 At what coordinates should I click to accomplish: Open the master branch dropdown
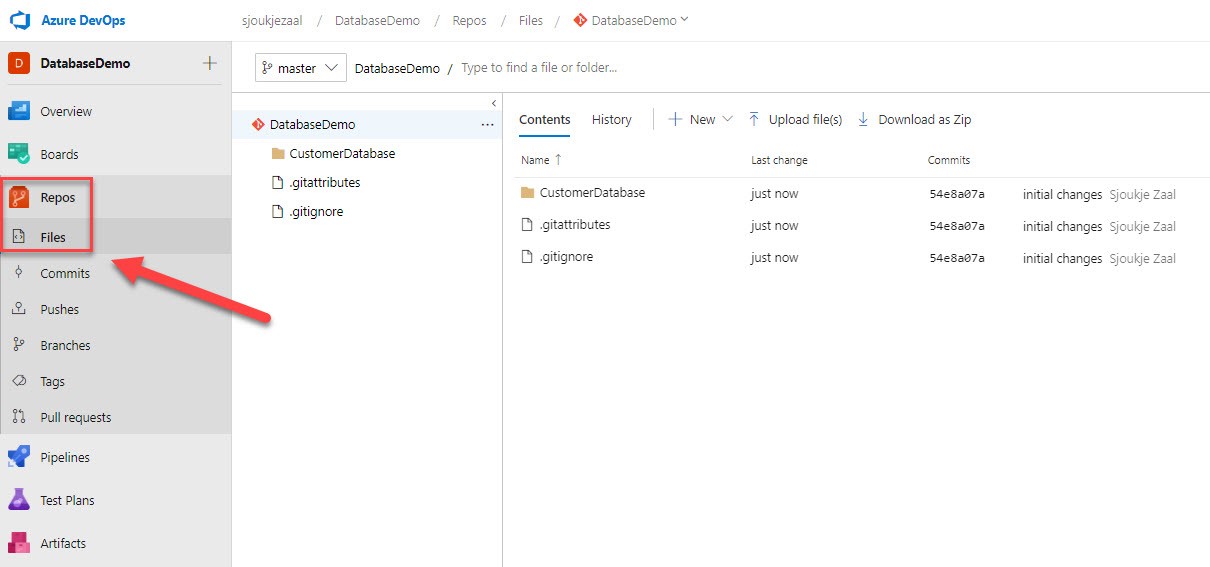(x=301, y=68)
